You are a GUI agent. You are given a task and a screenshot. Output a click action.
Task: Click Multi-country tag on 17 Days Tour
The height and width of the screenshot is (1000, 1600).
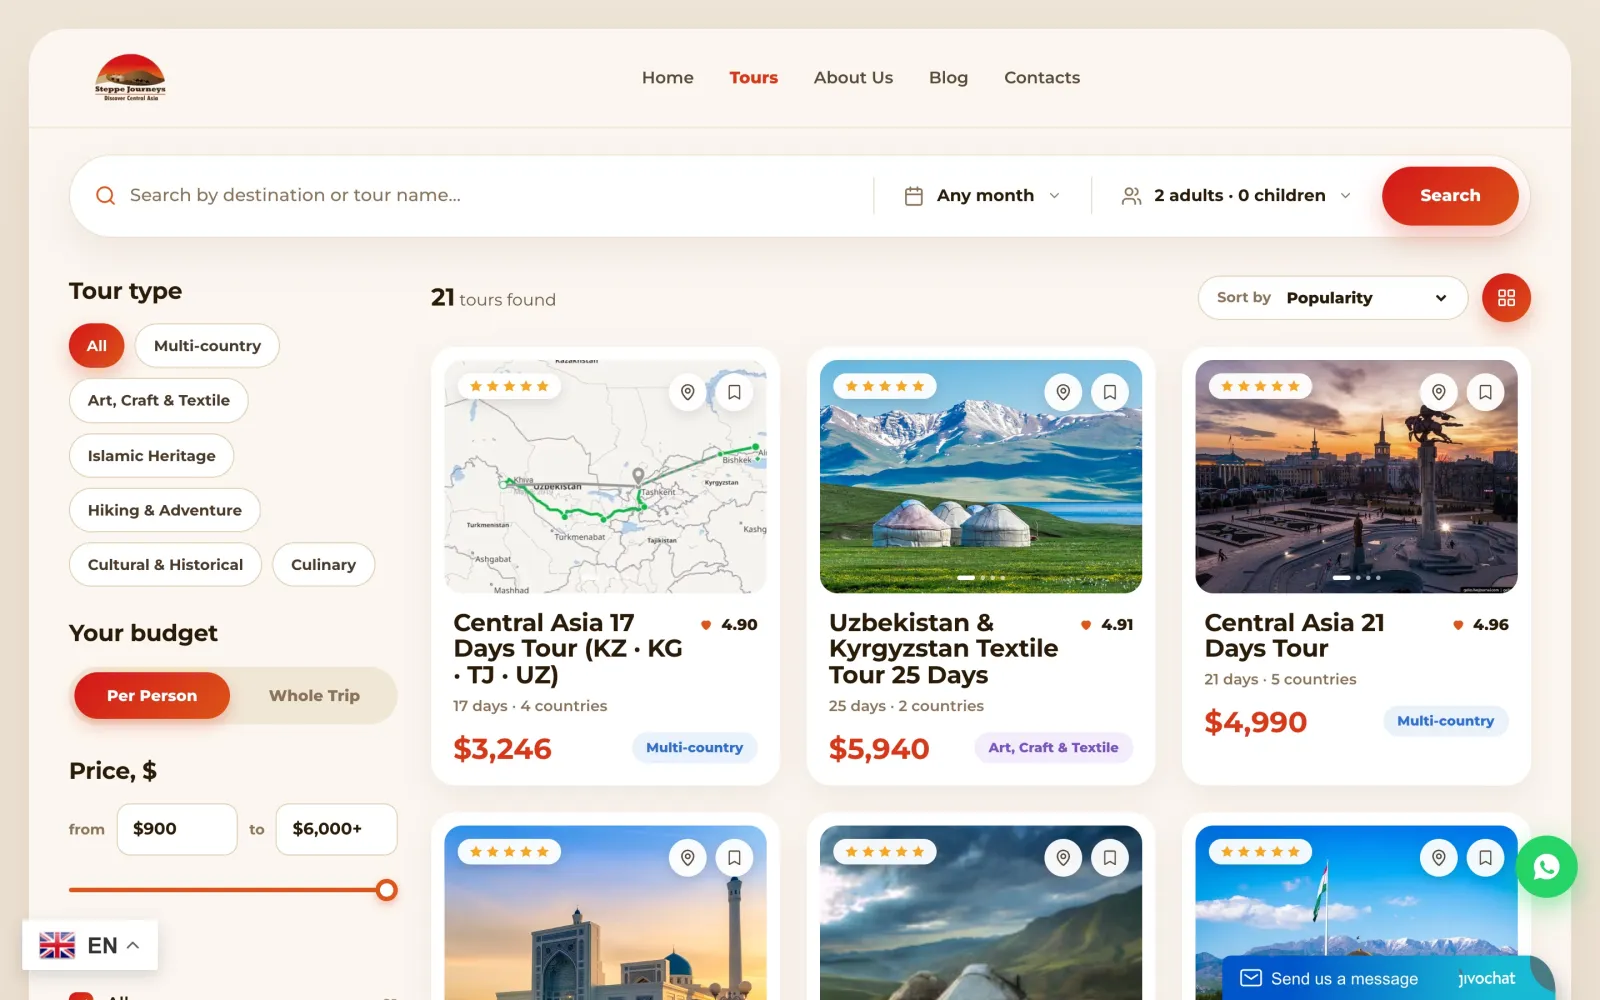[694, 748]
